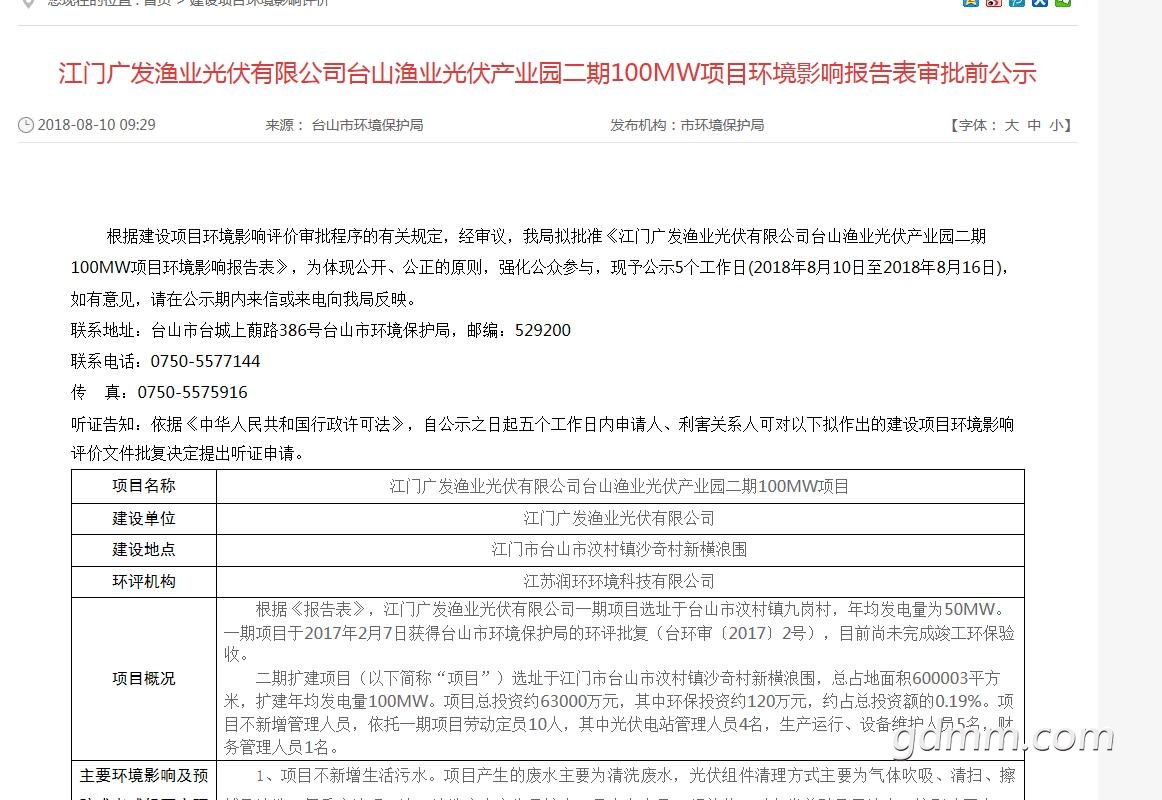Click the red article headline about 100MW项目
1162x800 pixels.
point(547,73)
